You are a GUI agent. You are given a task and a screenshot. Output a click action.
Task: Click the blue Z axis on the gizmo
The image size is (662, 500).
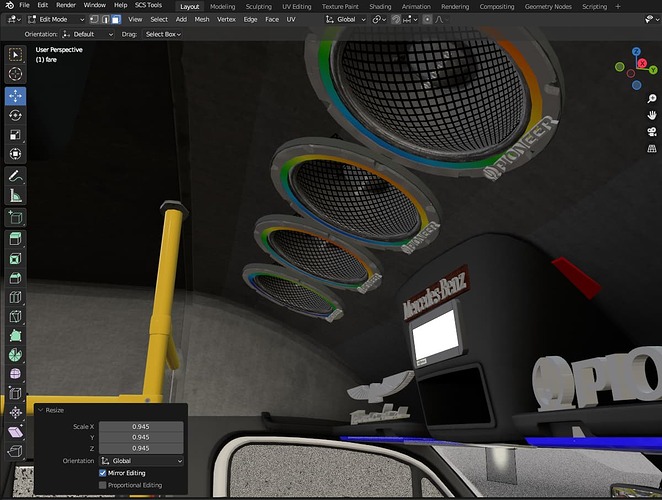click(636, 52)
